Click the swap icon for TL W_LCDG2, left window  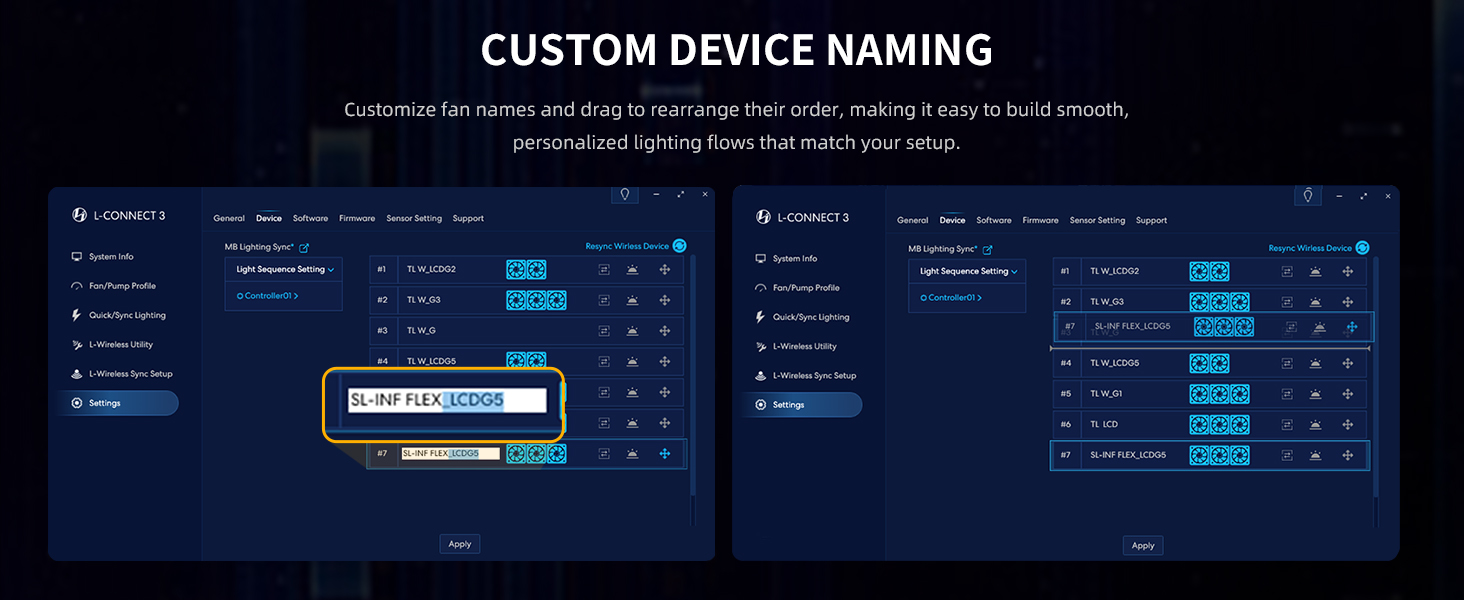click(x=604, y=270)
